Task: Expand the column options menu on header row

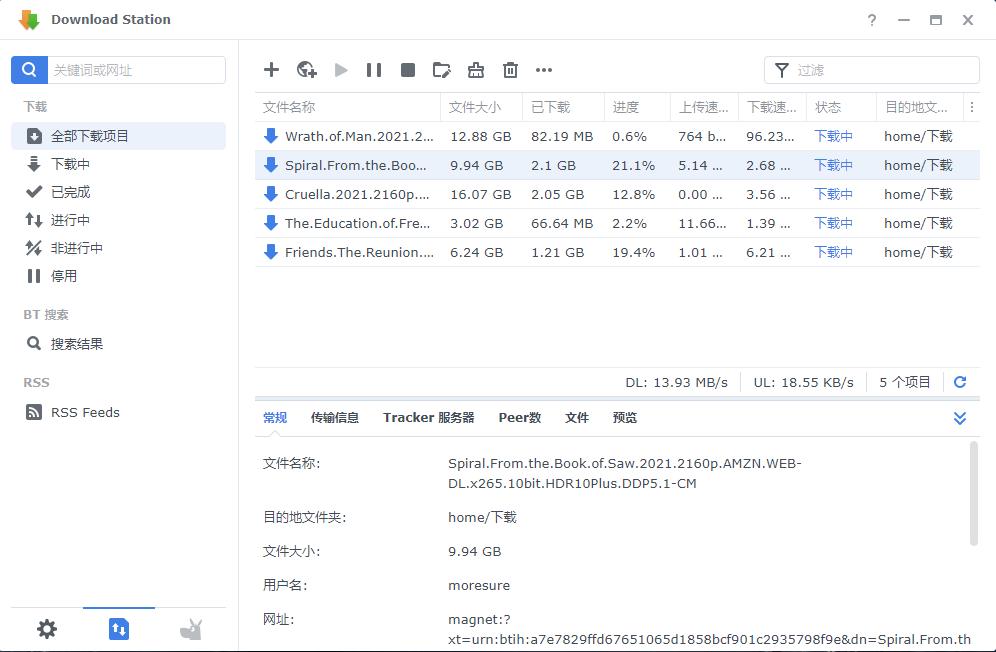Action: point(972,107)
